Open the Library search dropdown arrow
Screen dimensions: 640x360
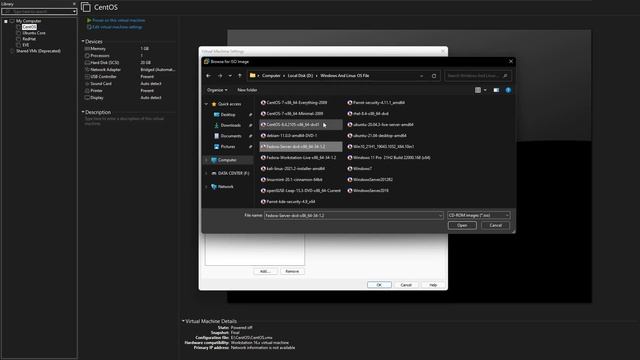[x=74, y=11]
